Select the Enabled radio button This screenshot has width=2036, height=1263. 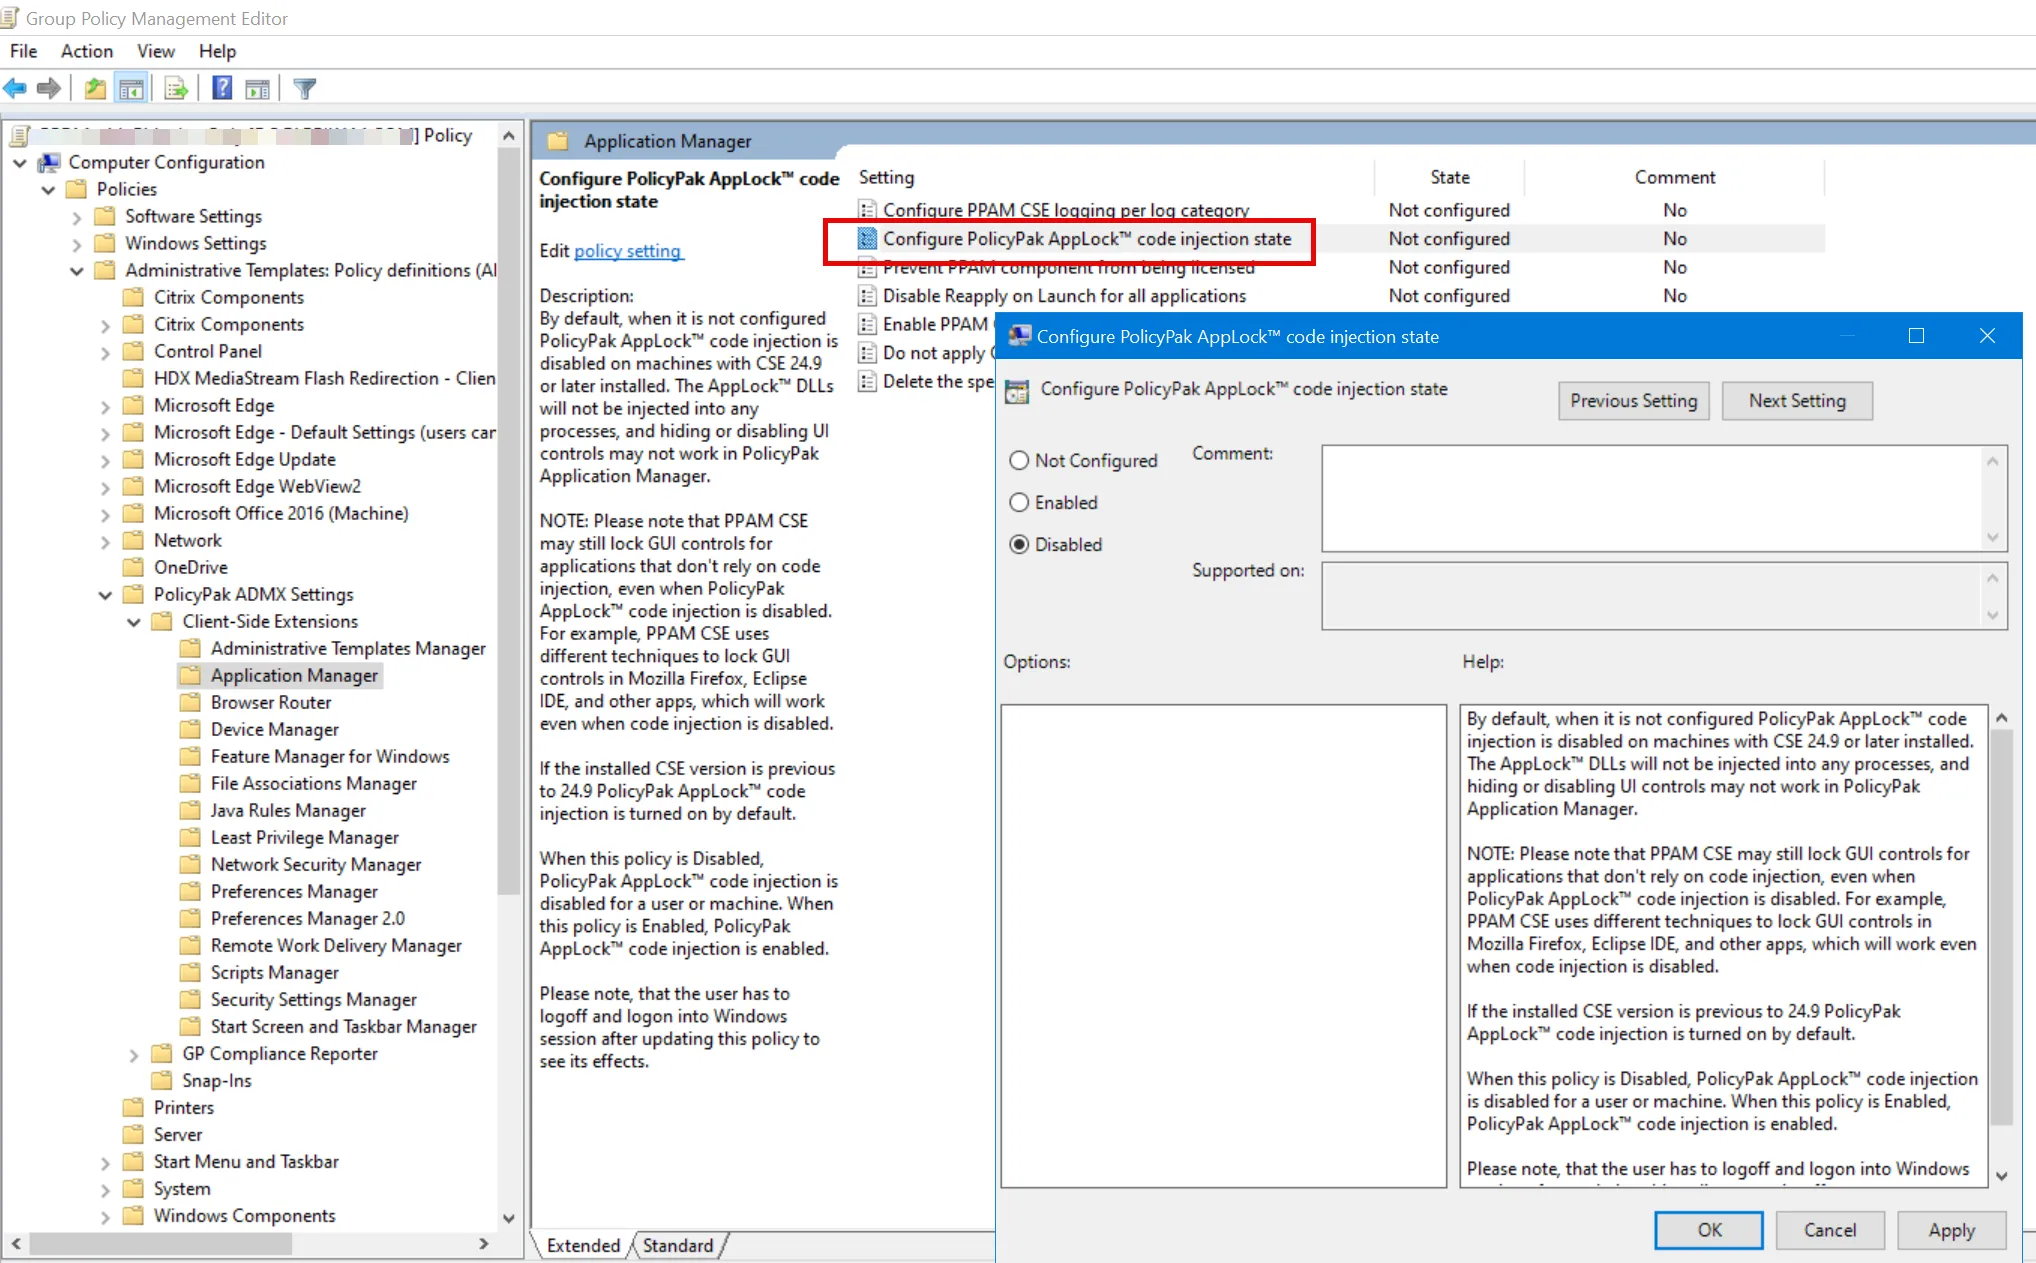point(1019,503)
